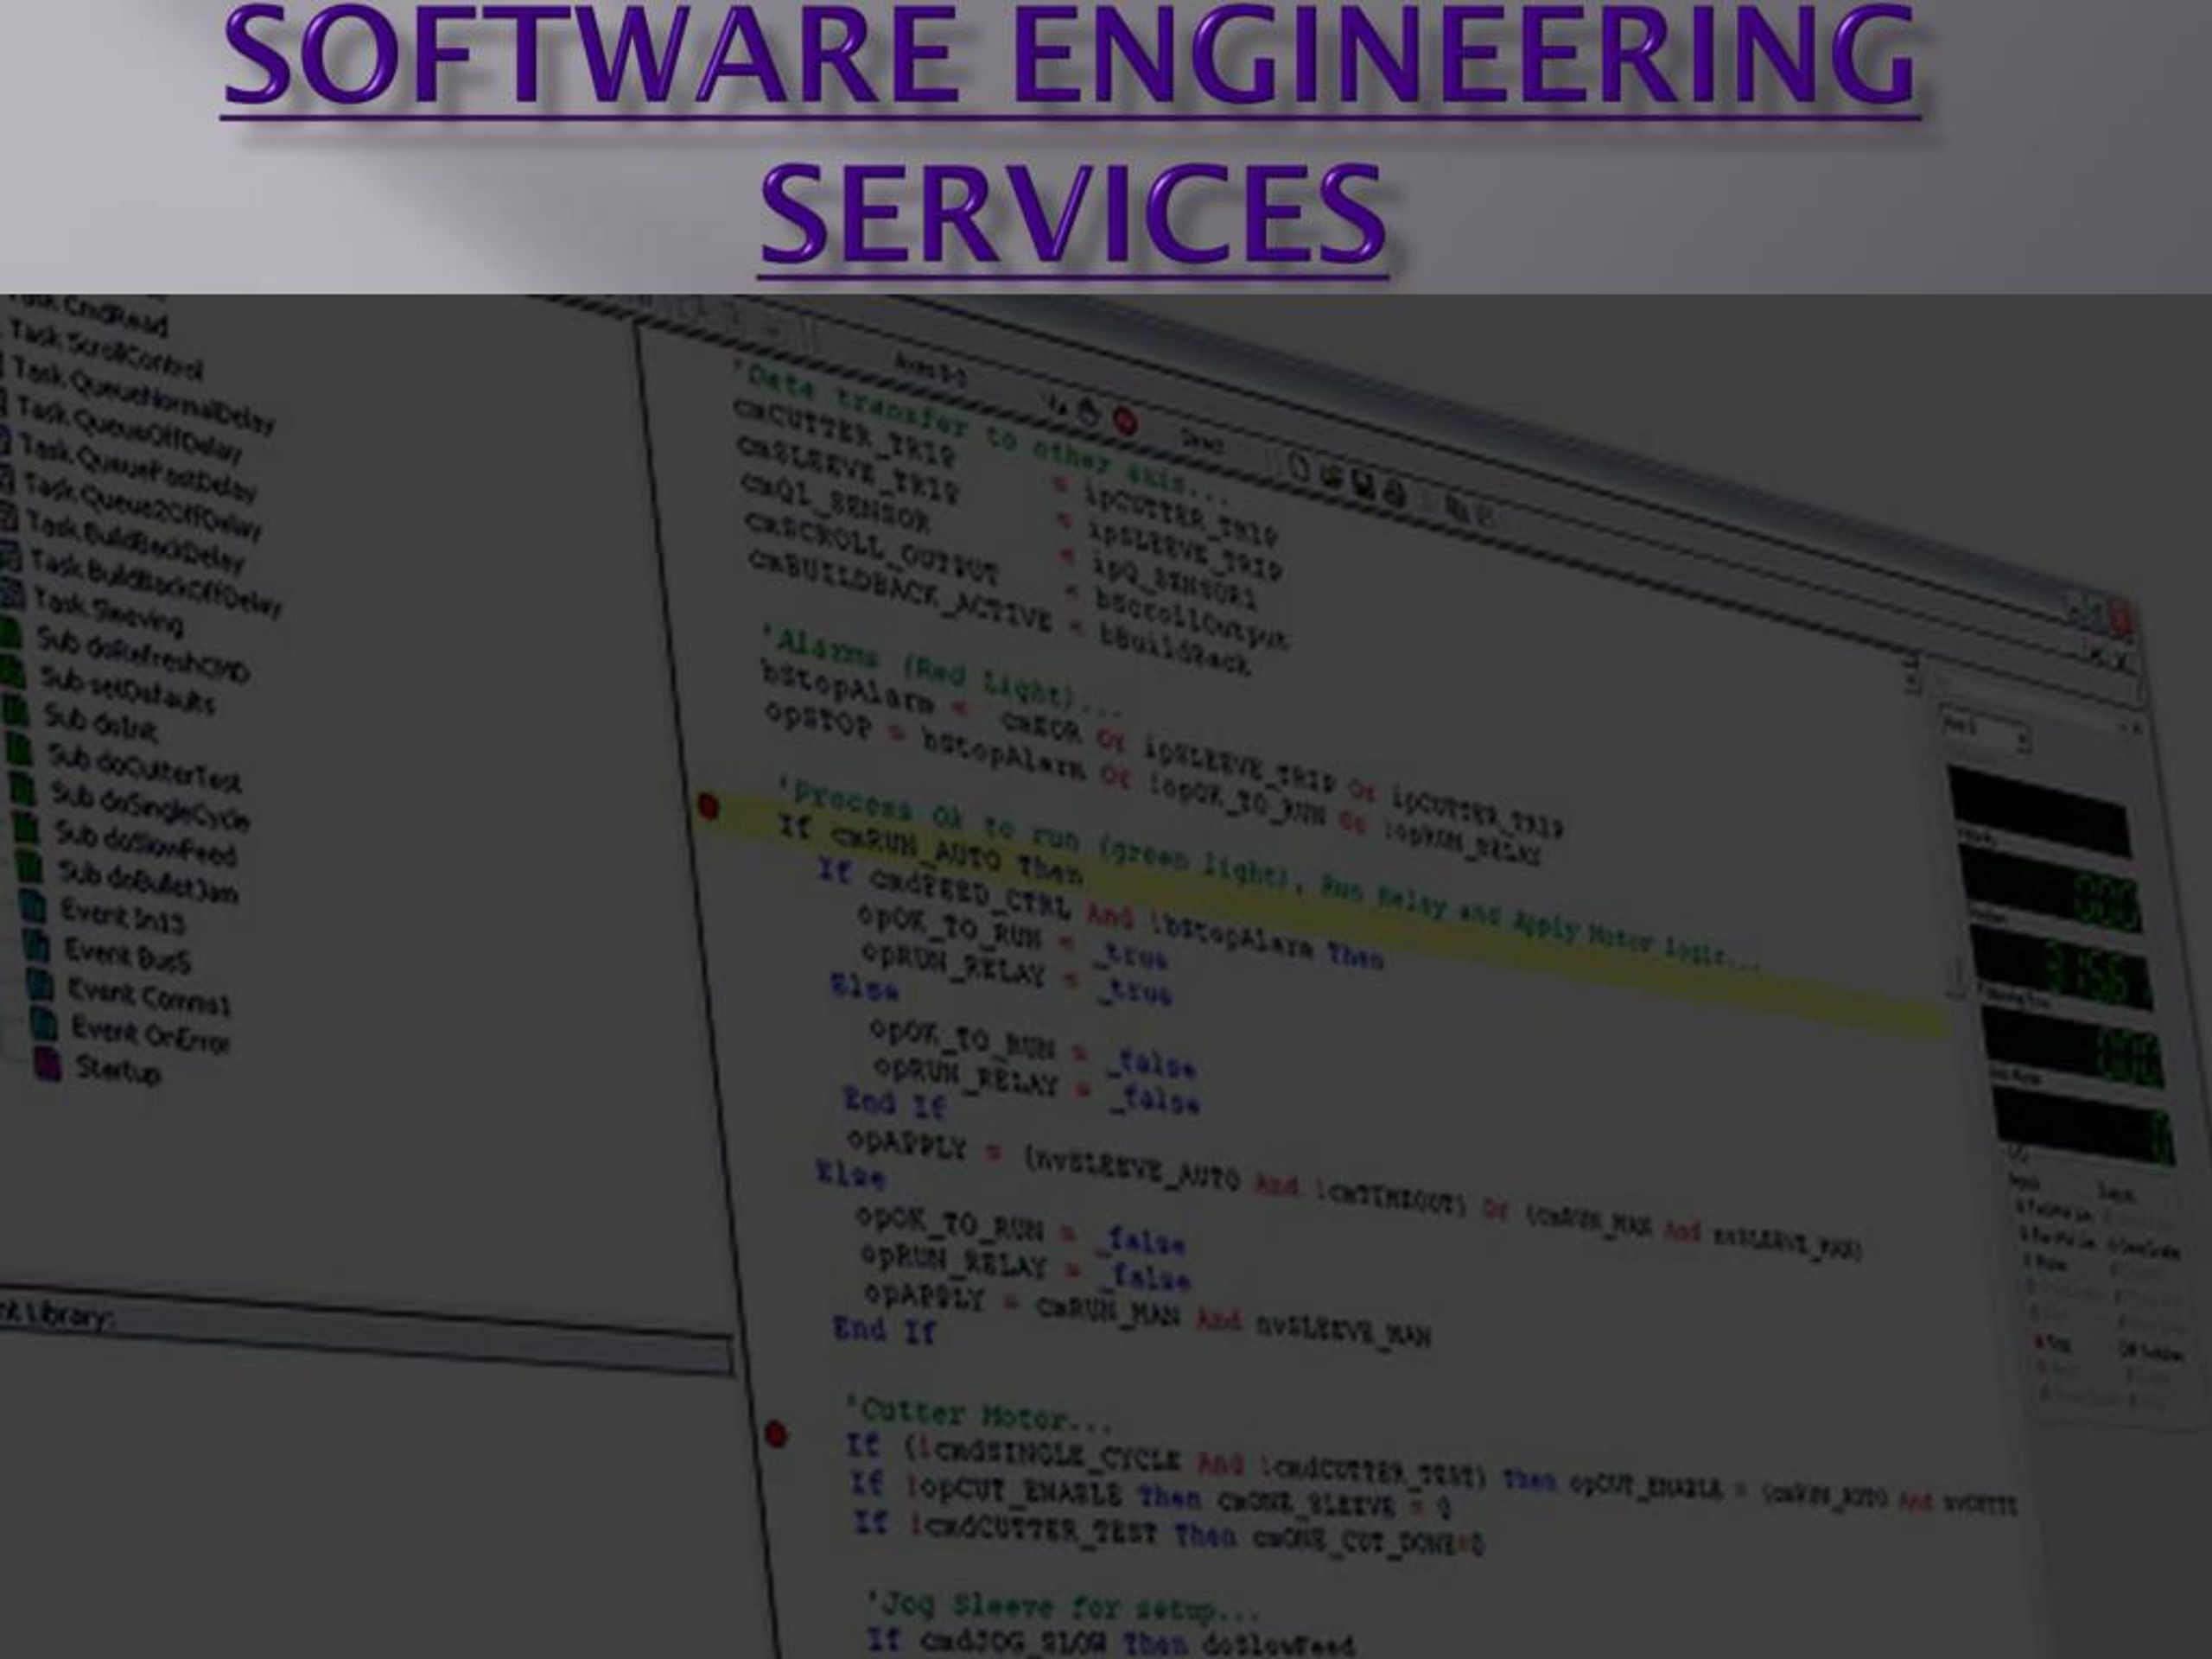
Task: Open Sub setDefaults in the tree
Action: (x=127, y=690)
